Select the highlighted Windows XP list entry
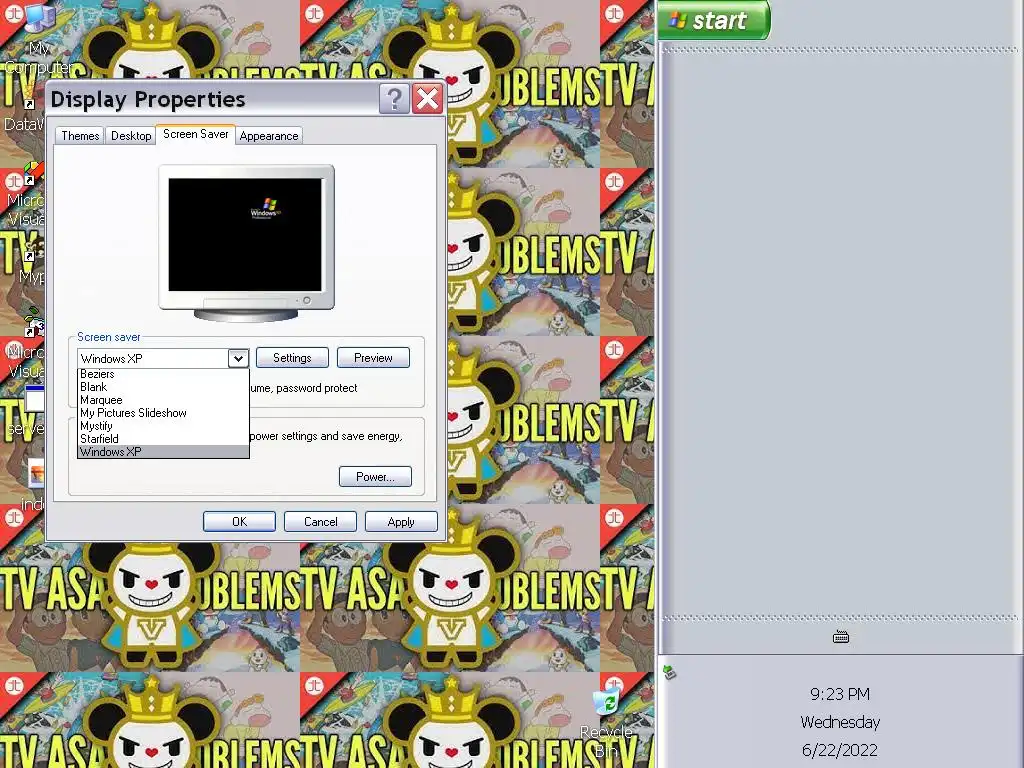The width and height of the screenshot is (1024, 768). pos(163,451)
